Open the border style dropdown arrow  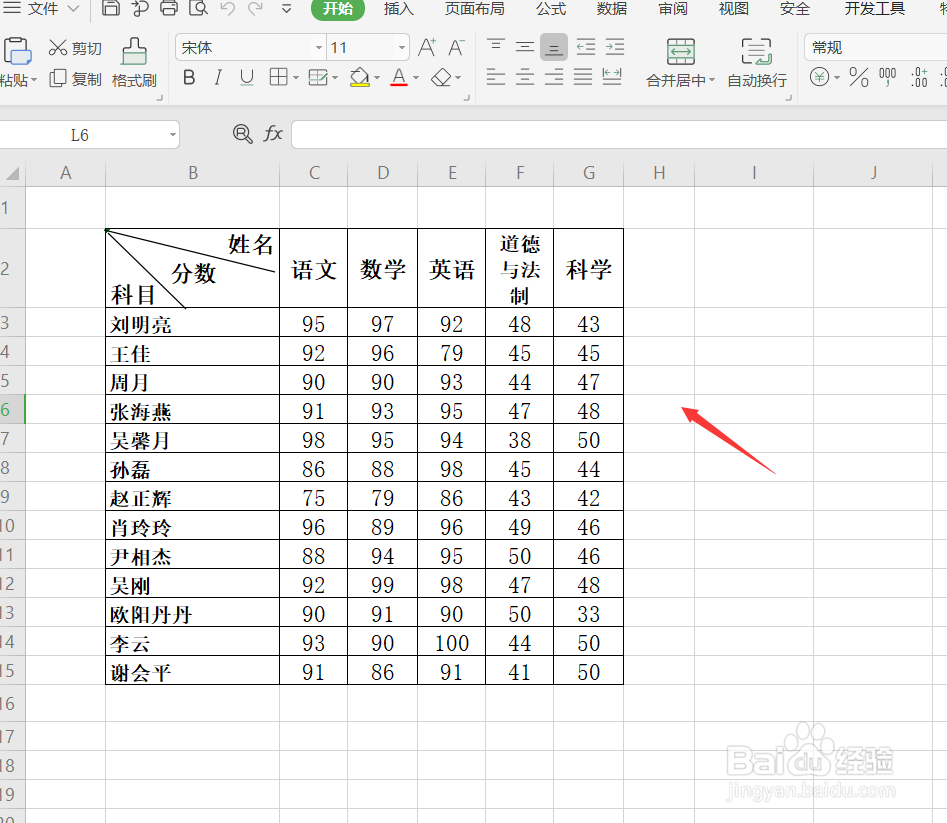click(295, 77)
